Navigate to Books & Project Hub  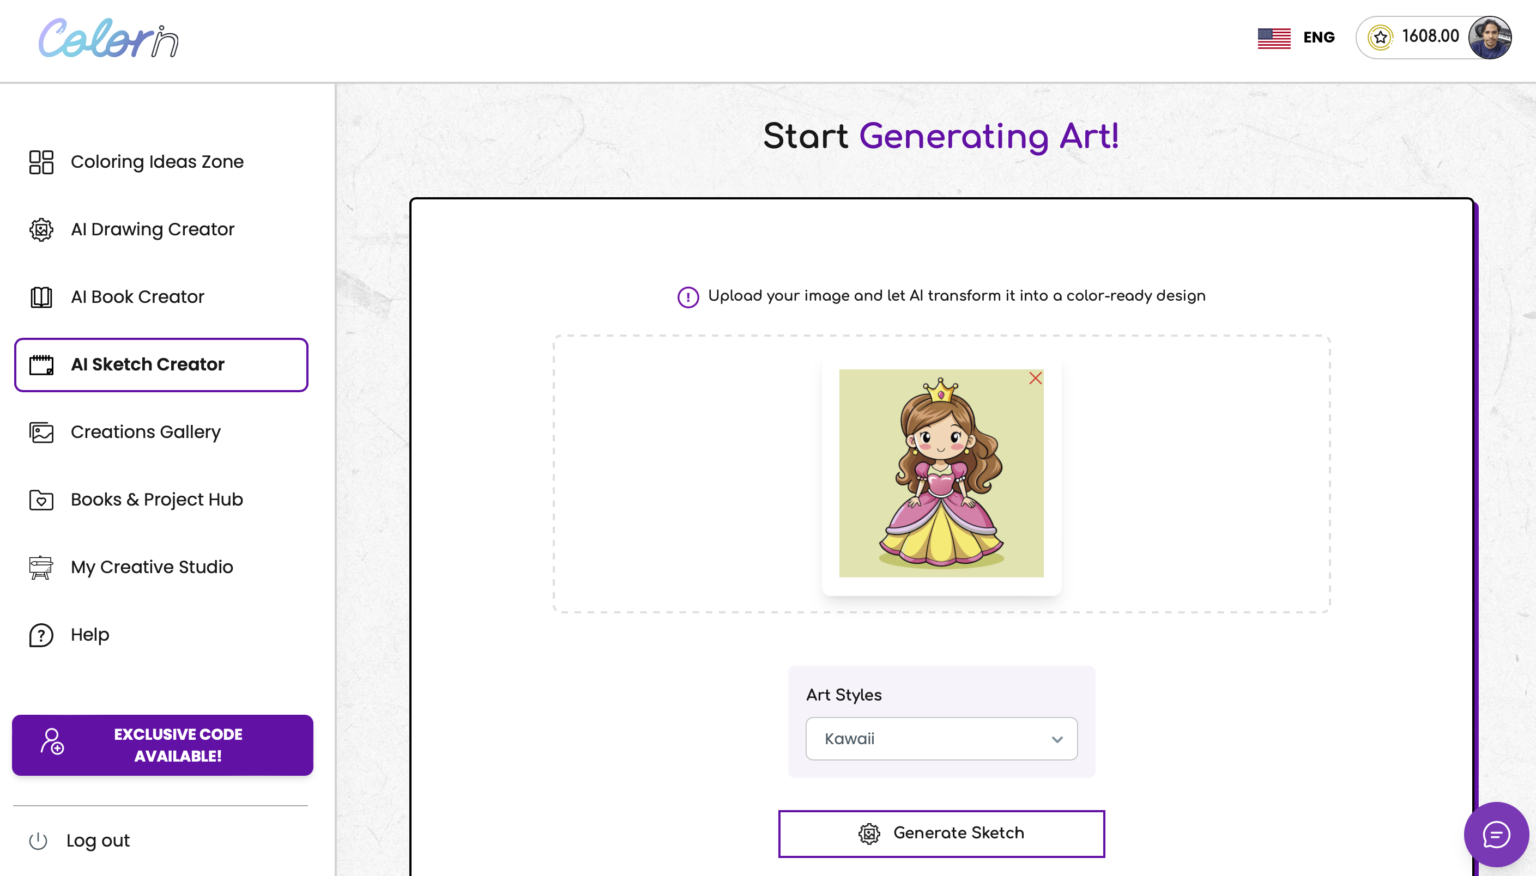coord(157,499)
